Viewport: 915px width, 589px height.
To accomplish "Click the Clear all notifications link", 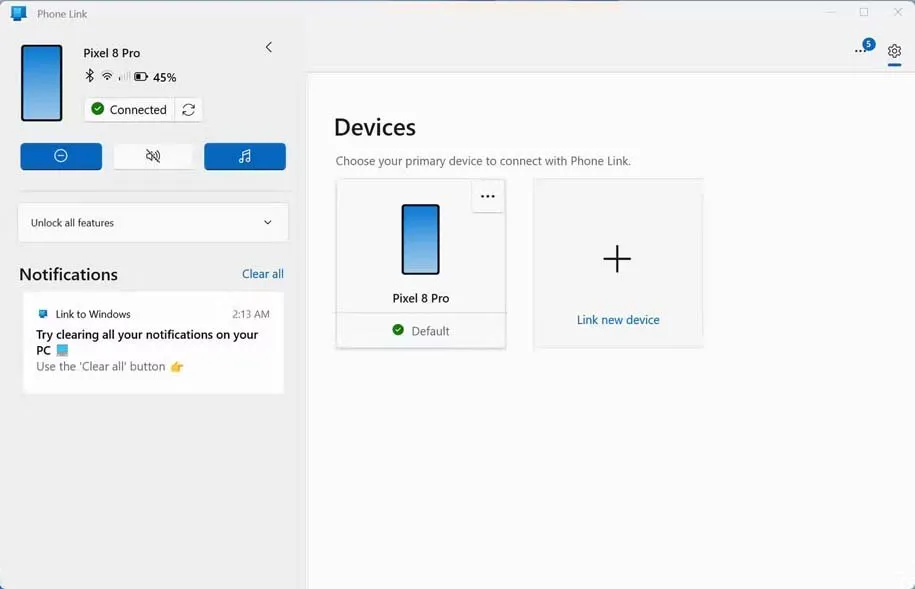I will click(262, 274).
